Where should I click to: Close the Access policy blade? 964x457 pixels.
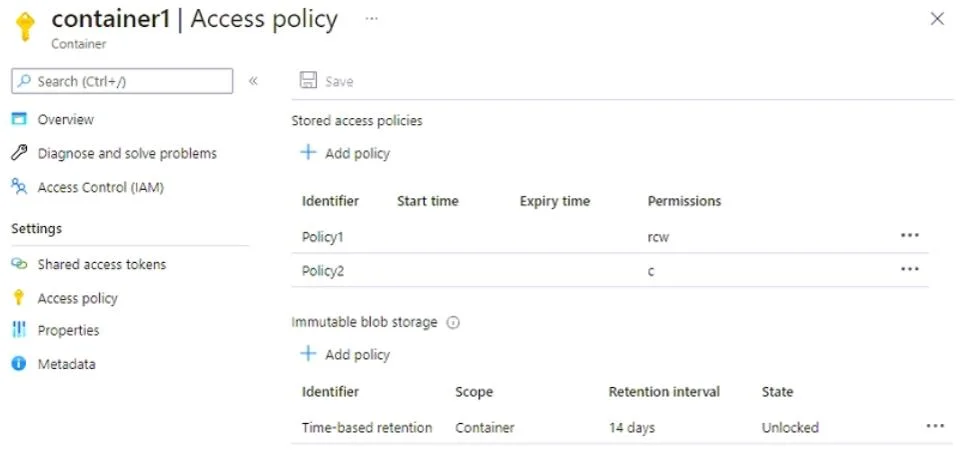coord(937,19)
